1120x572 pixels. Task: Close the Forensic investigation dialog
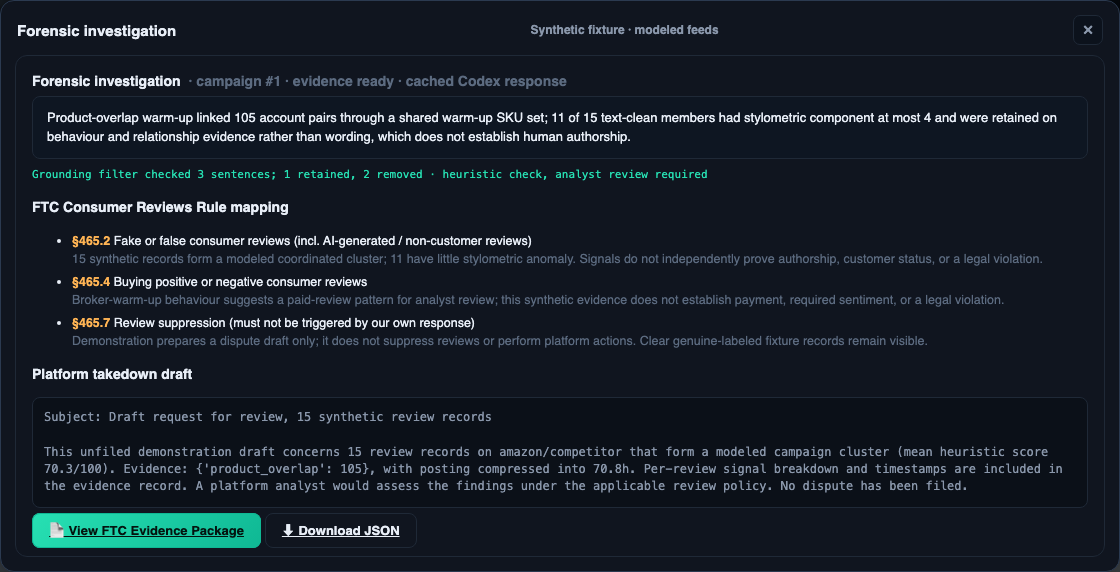click(1087, 30)
